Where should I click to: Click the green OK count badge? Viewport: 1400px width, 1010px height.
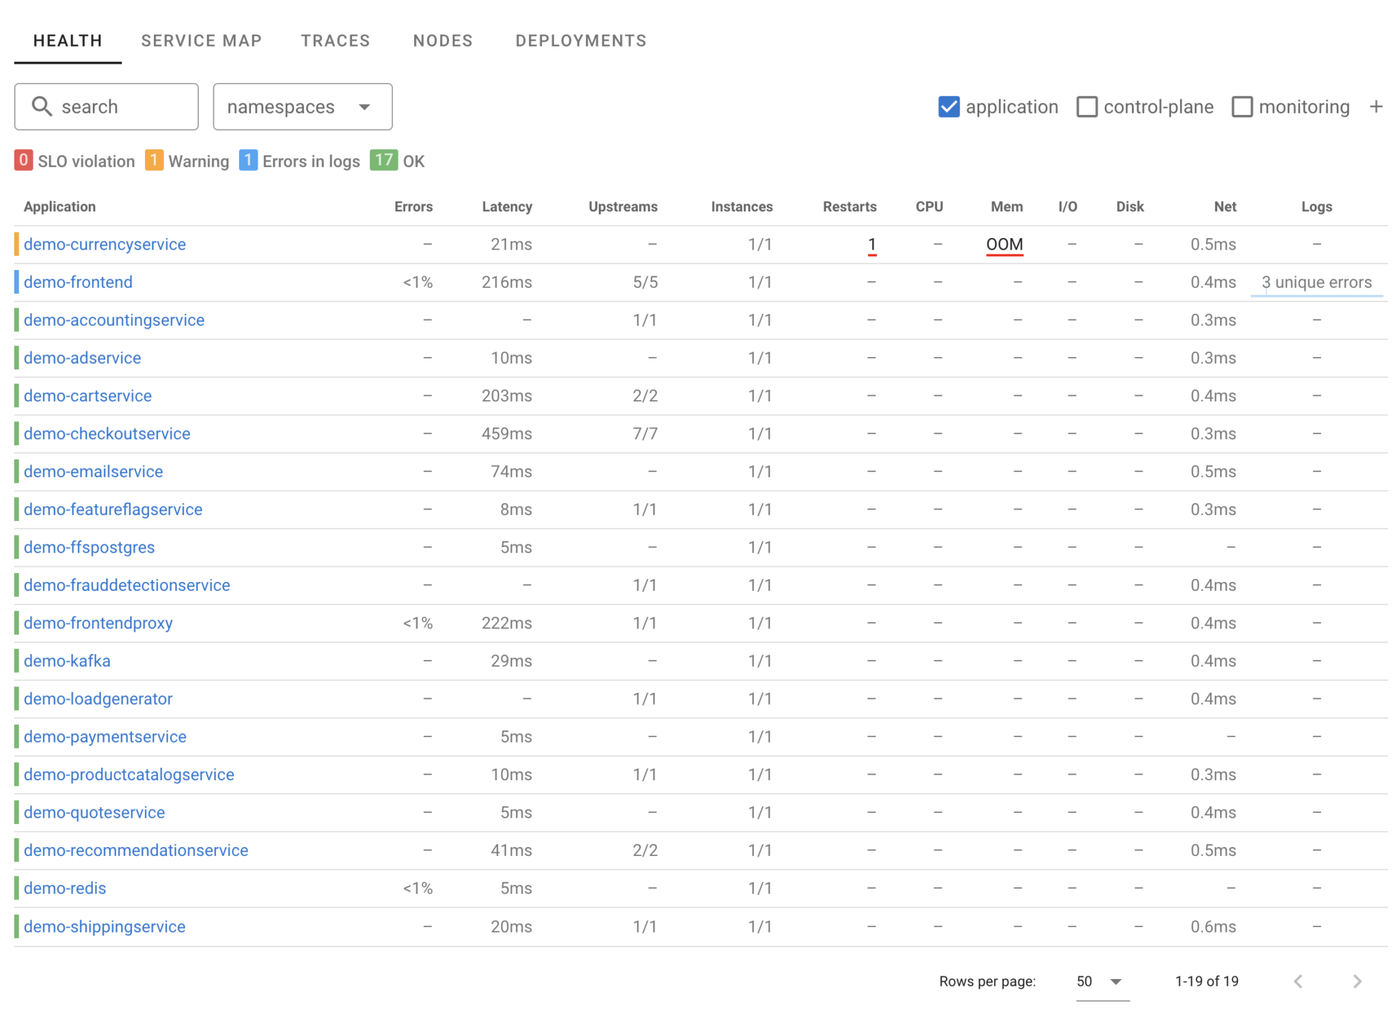(x=383, y=160)
